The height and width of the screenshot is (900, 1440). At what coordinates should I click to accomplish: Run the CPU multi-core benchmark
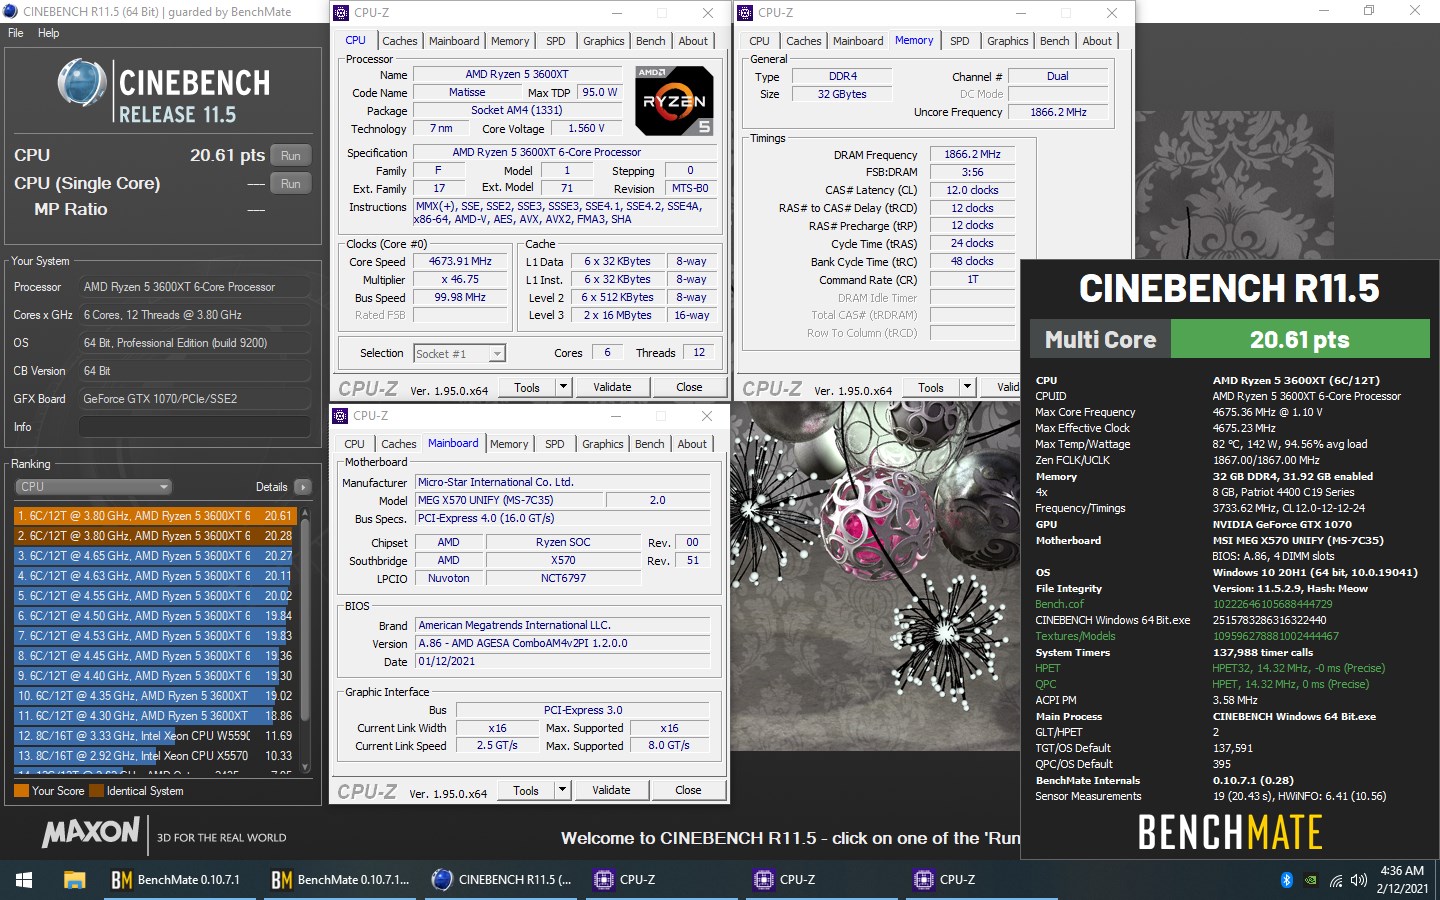point(290,155)
